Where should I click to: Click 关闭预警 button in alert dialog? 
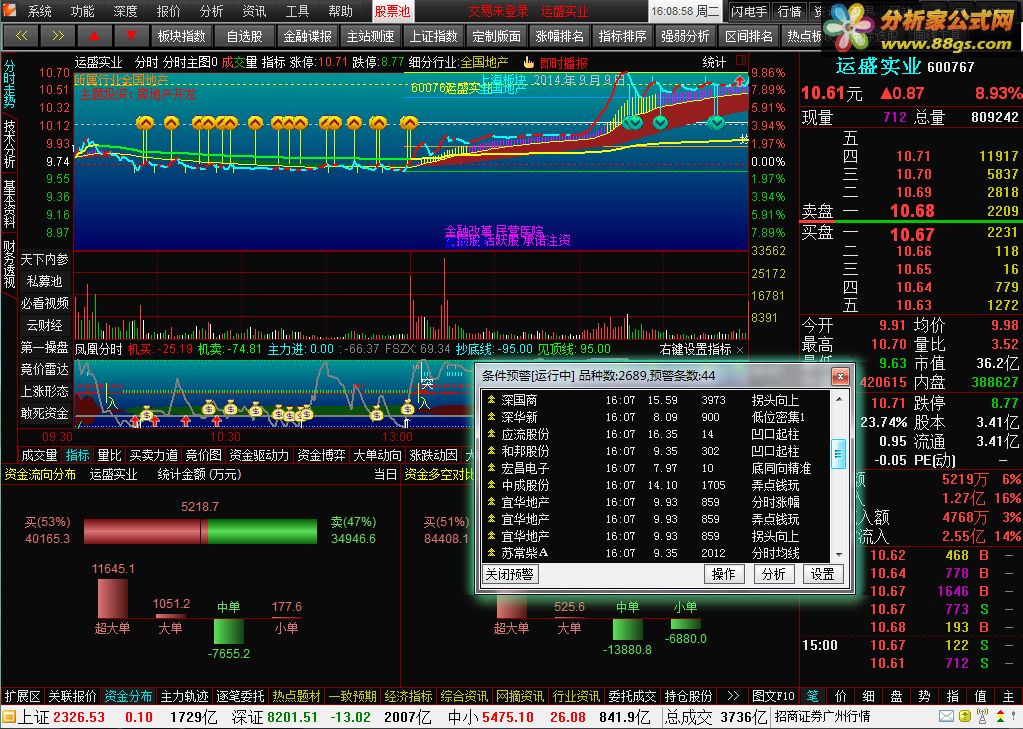click(x=510, y=574)
